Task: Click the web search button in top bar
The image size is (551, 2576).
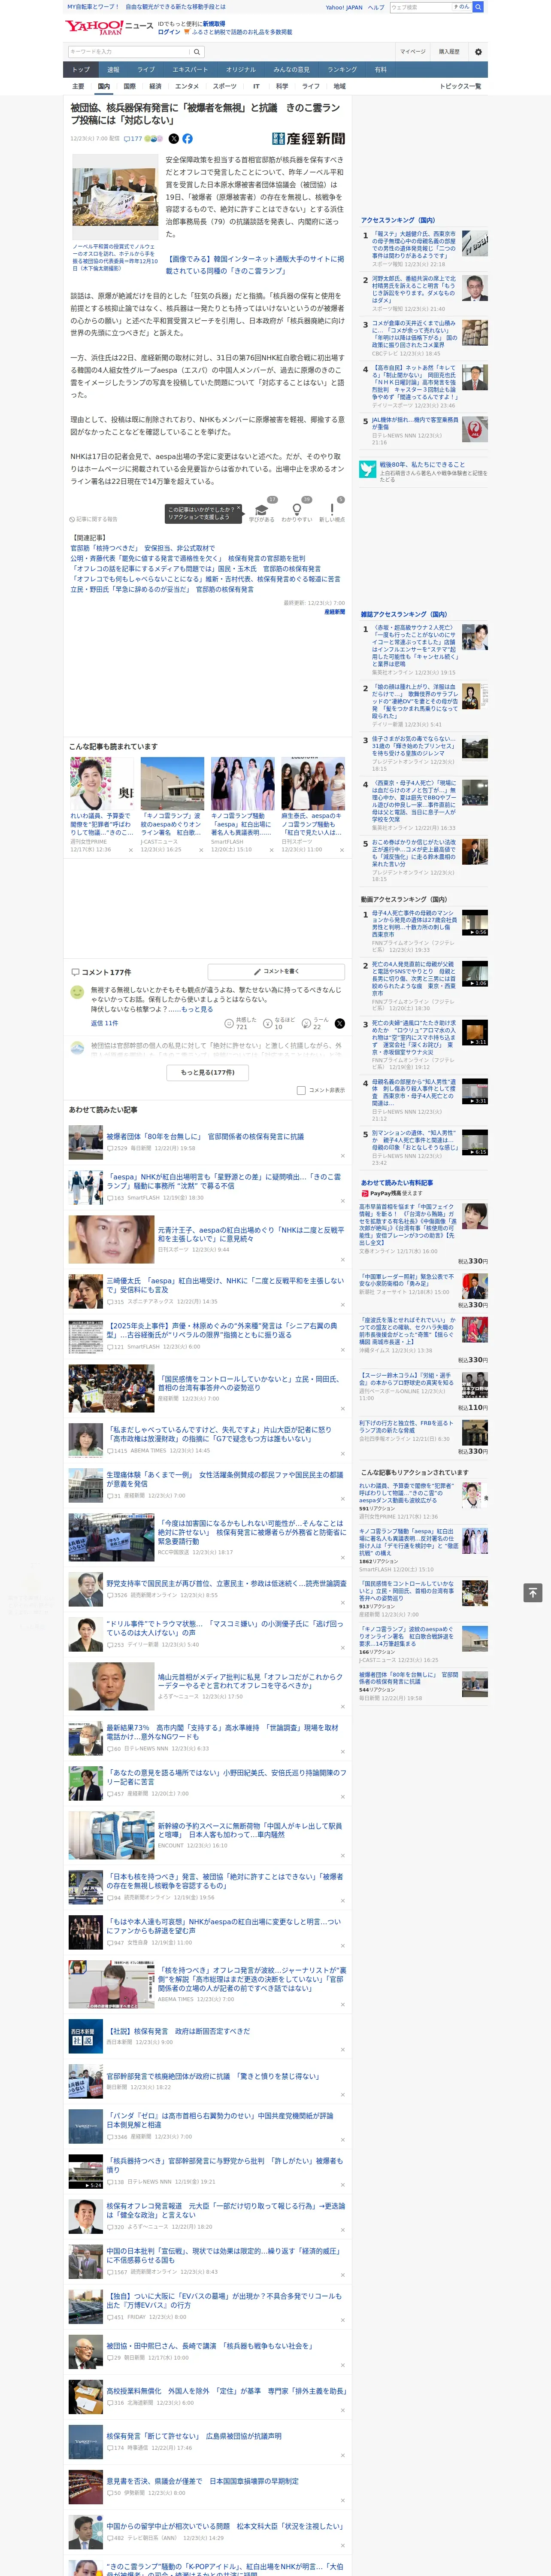Action: point(478,7)
